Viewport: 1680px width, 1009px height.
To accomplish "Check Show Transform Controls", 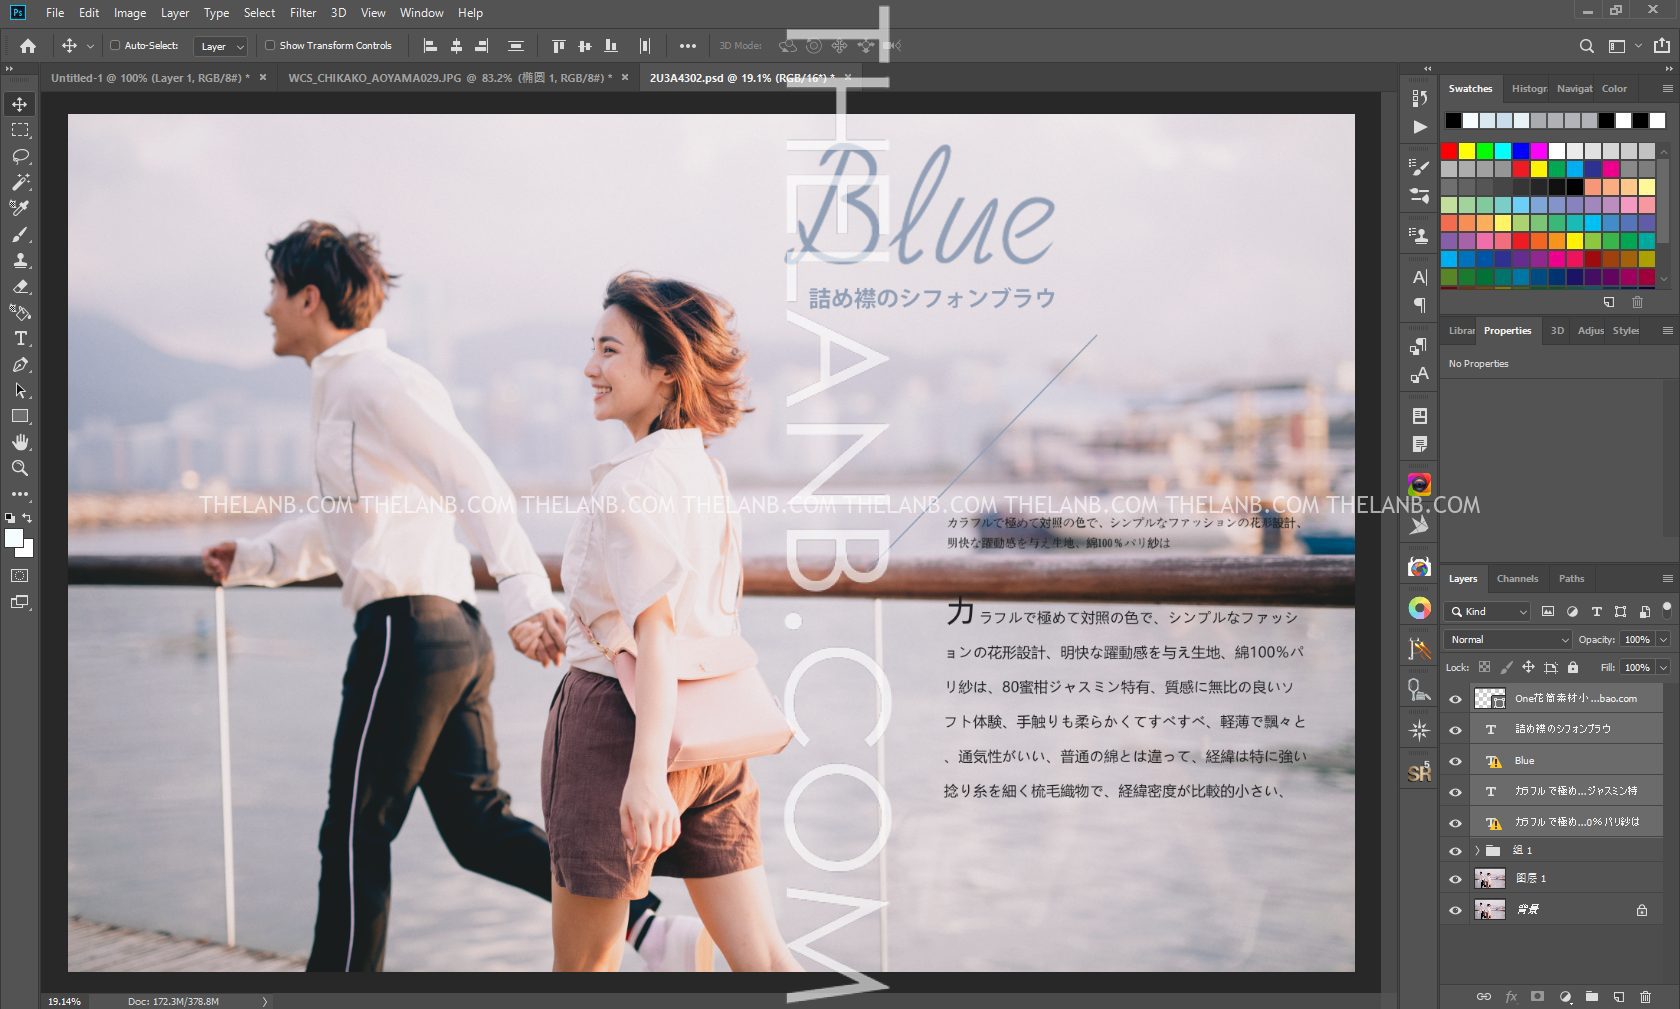I will [270, 45].
